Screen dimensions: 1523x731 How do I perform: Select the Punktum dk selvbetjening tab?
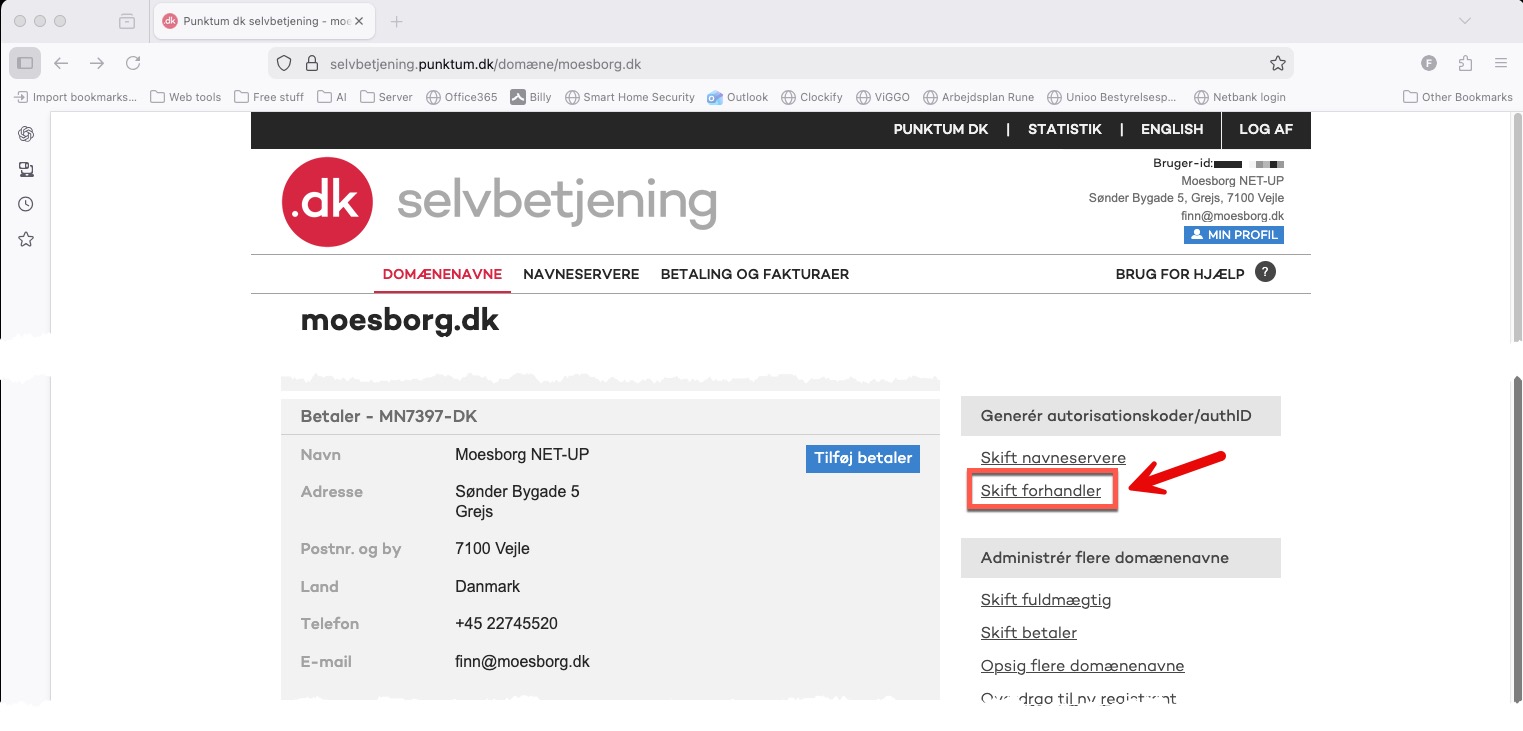tap(264, 21)
